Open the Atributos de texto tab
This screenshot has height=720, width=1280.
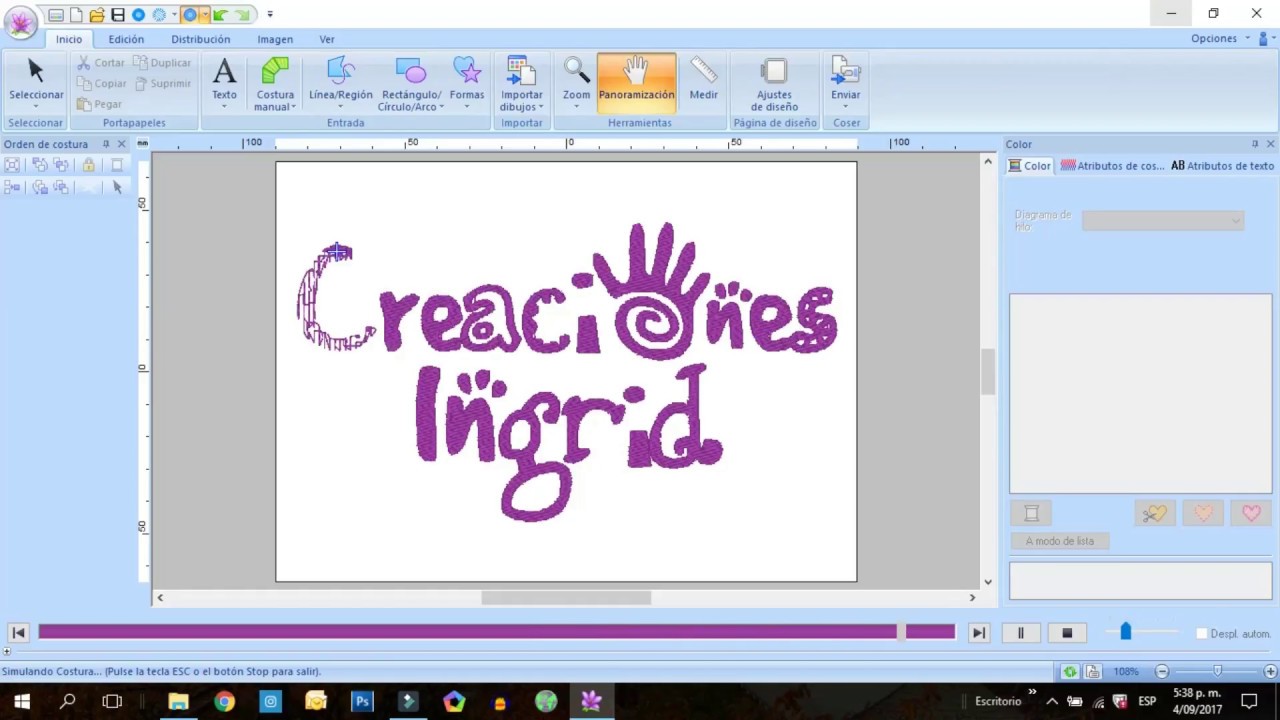1222,166
